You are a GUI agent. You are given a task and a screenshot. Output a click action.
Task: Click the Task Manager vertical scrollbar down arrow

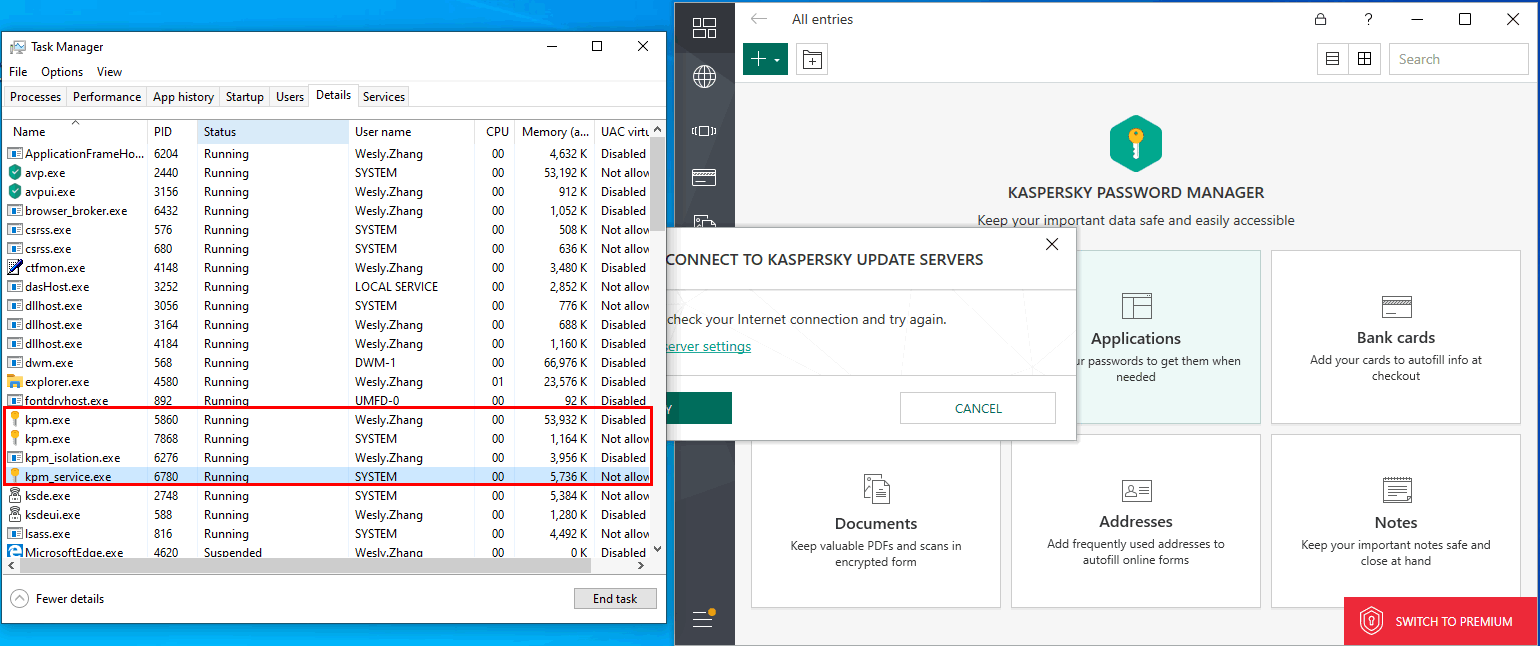point(657,549)
